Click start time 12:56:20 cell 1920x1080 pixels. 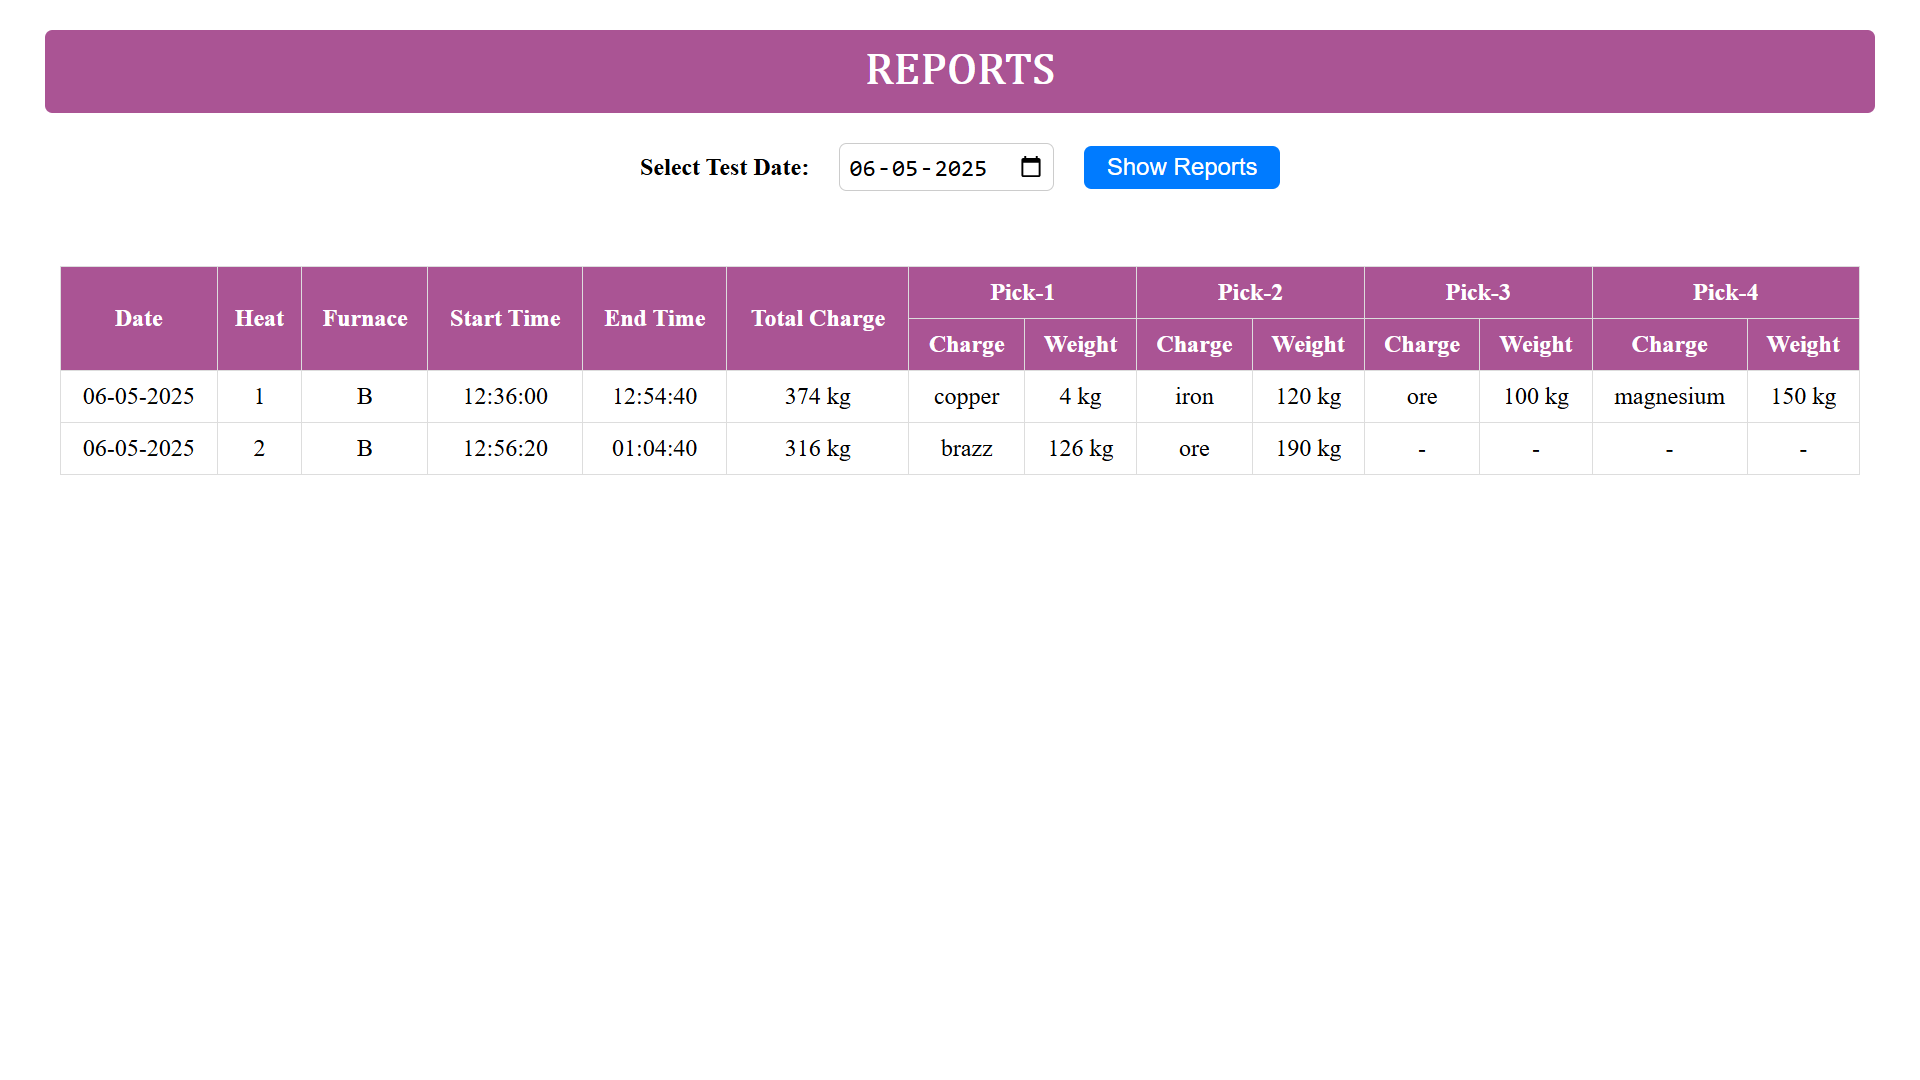[505, 448]
